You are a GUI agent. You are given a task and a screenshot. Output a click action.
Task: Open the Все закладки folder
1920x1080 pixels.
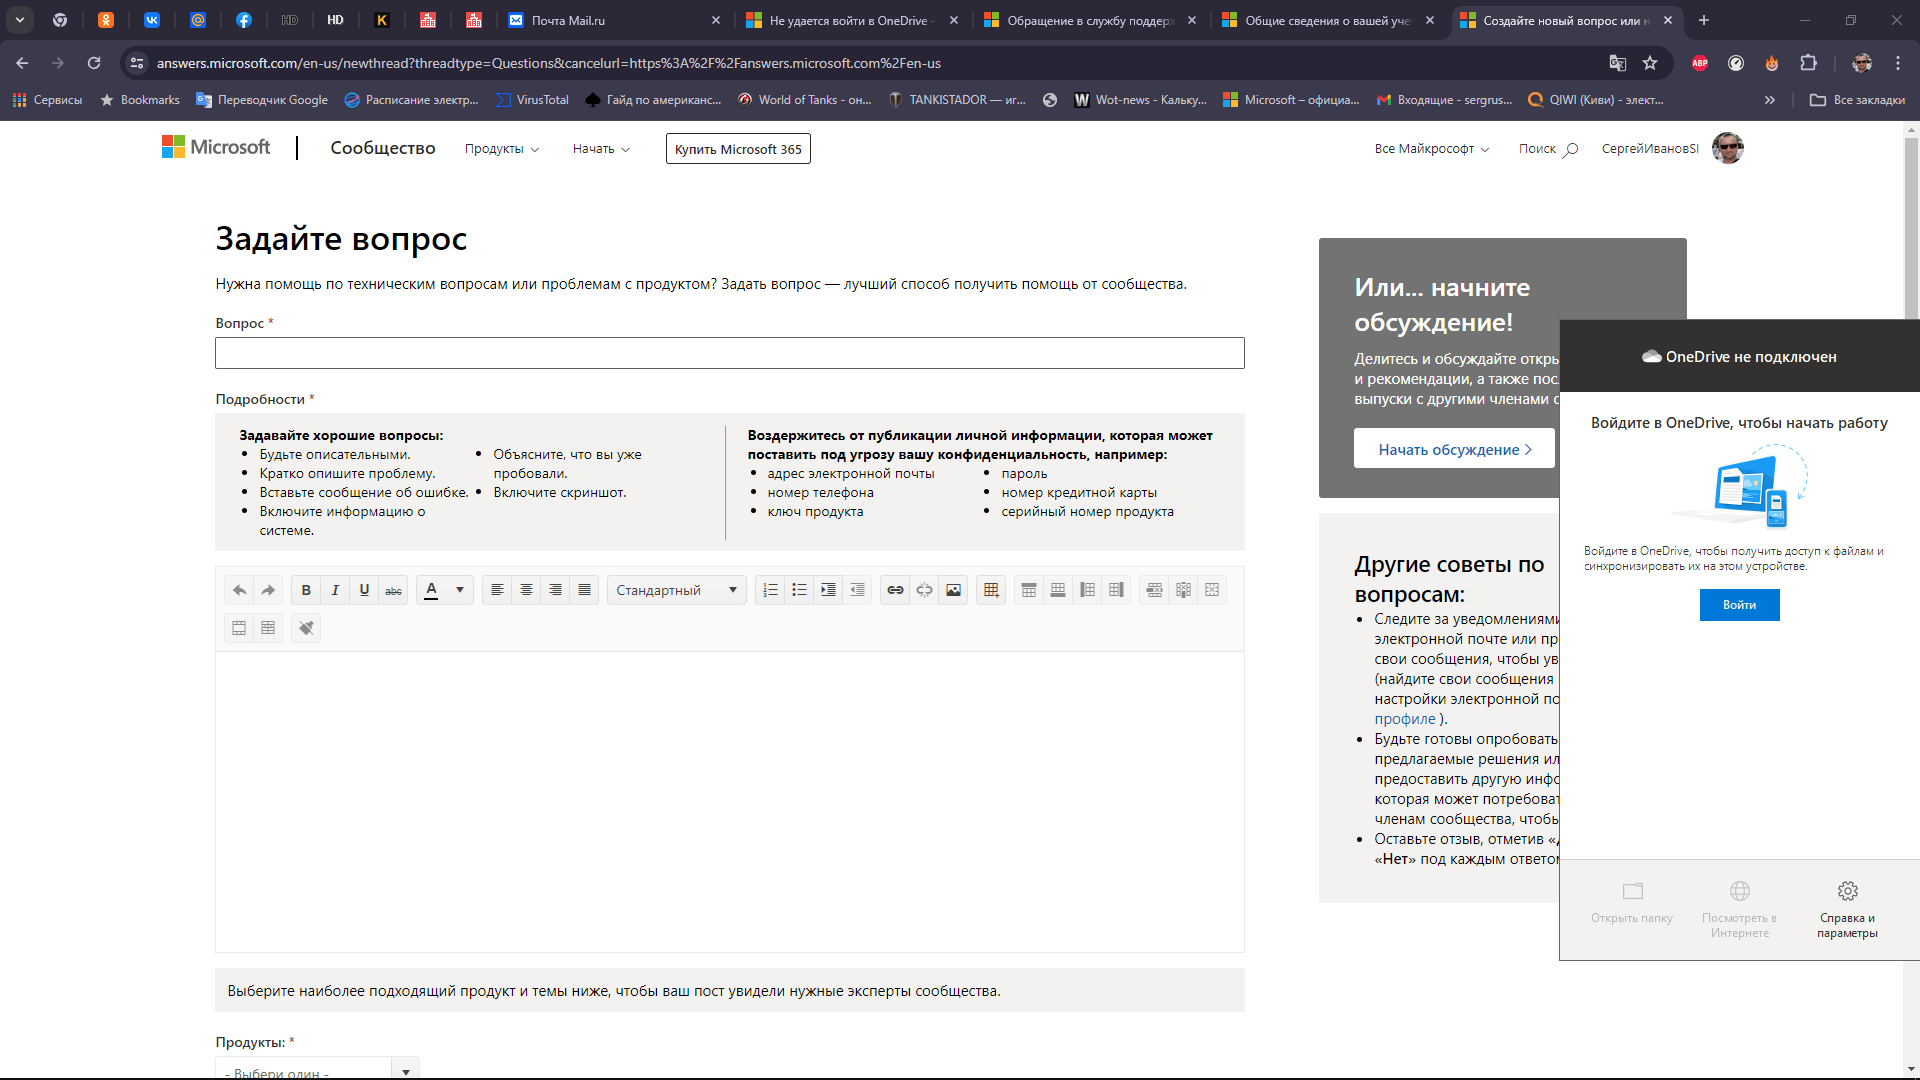click(1858, 100)
